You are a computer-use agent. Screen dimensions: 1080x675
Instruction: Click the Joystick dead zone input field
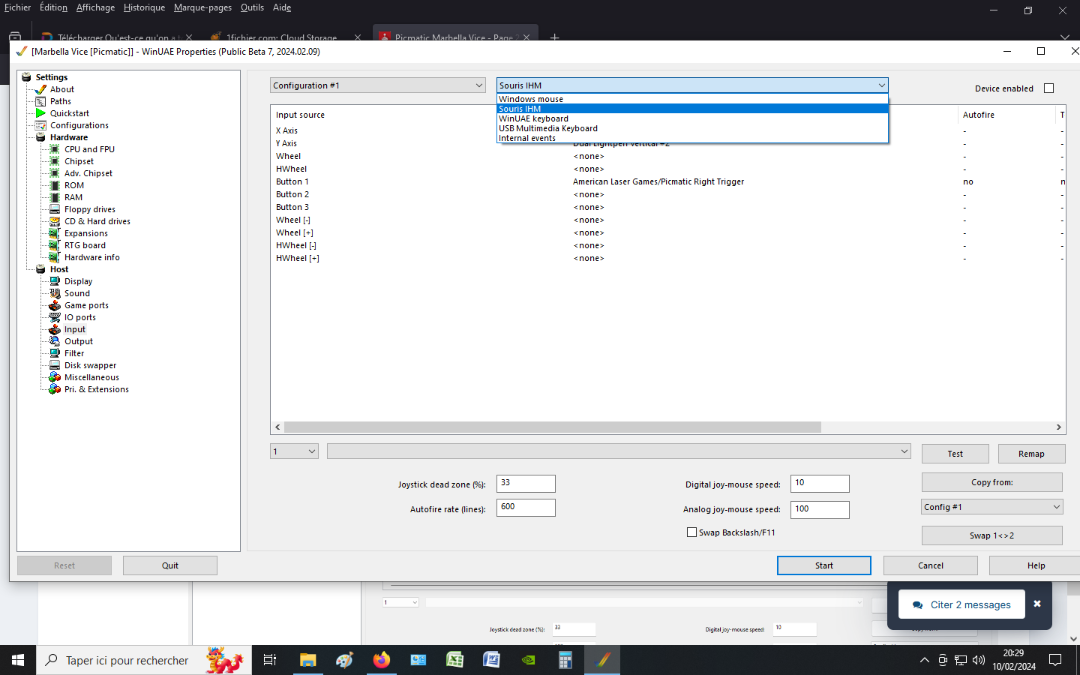pos(525,484)
